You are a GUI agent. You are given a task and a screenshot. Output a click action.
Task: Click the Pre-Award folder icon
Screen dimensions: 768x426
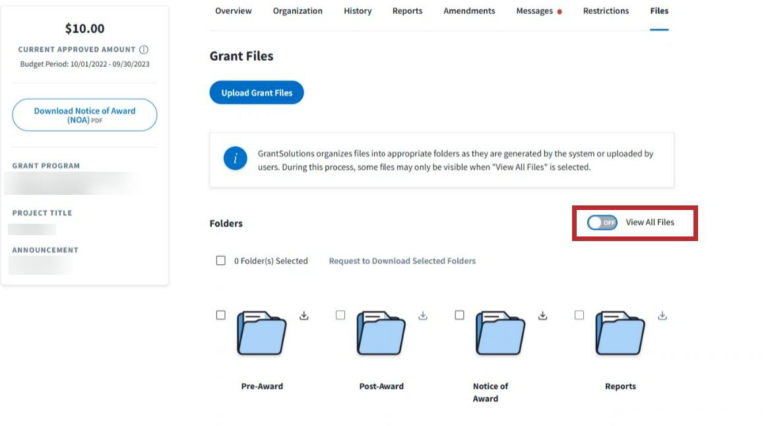pos(262,333)
